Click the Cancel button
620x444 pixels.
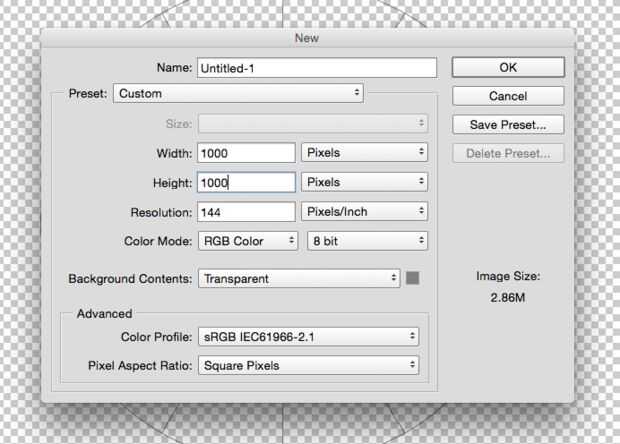tap(508, 96)
